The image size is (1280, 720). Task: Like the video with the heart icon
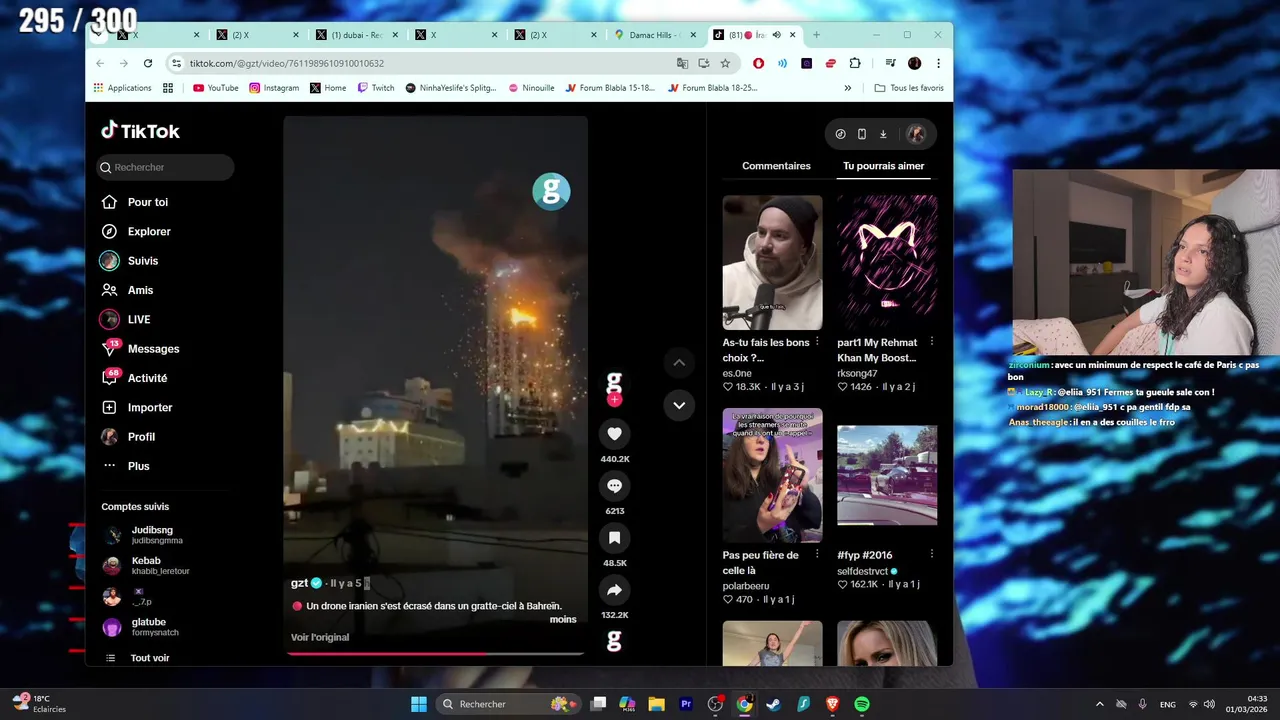[614, 434]
